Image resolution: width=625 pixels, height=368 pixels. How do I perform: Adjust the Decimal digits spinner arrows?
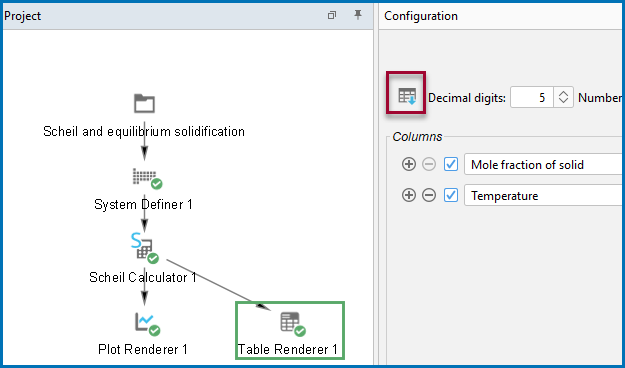tap(563, 97)
